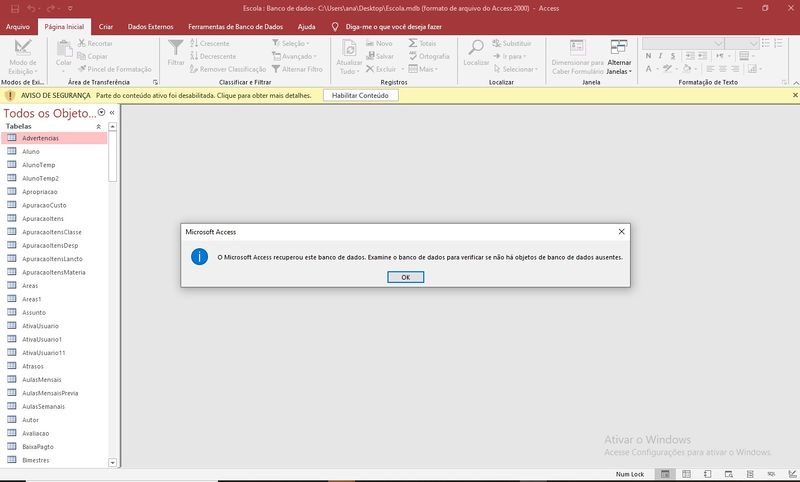Click Salvar record button
Image resolution: width=800 pixels, height=482 pixels.
click(x=380, y=56)
